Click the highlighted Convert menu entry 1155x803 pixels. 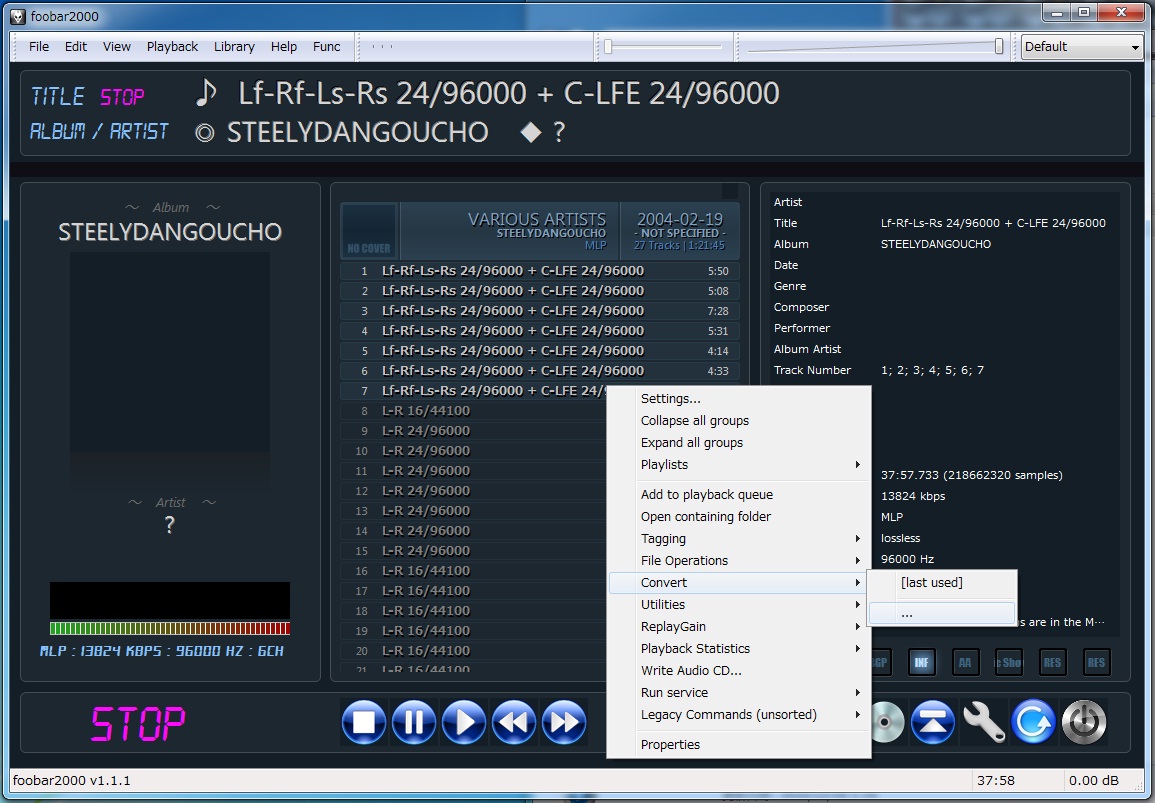pos(739,583)
